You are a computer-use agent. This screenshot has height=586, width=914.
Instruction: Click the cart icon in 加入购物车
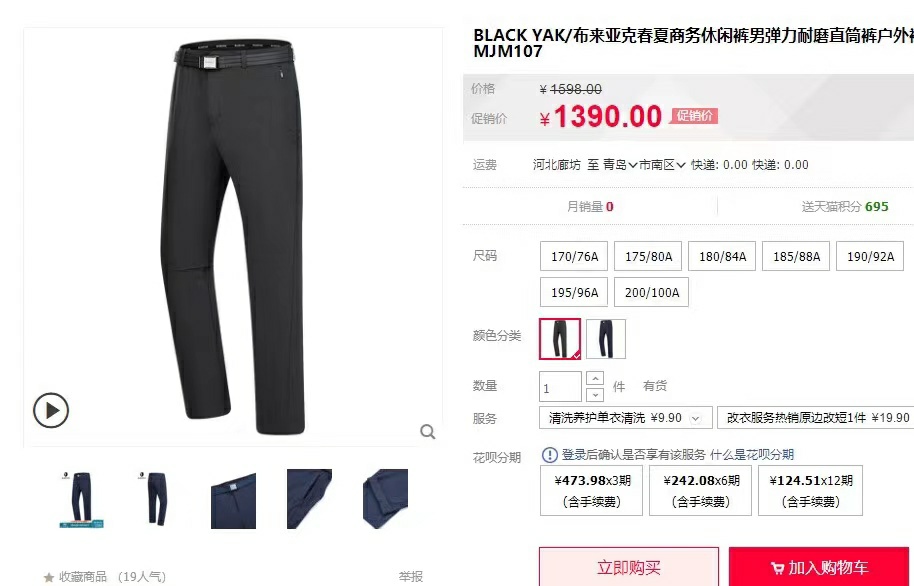click(777, 568)
